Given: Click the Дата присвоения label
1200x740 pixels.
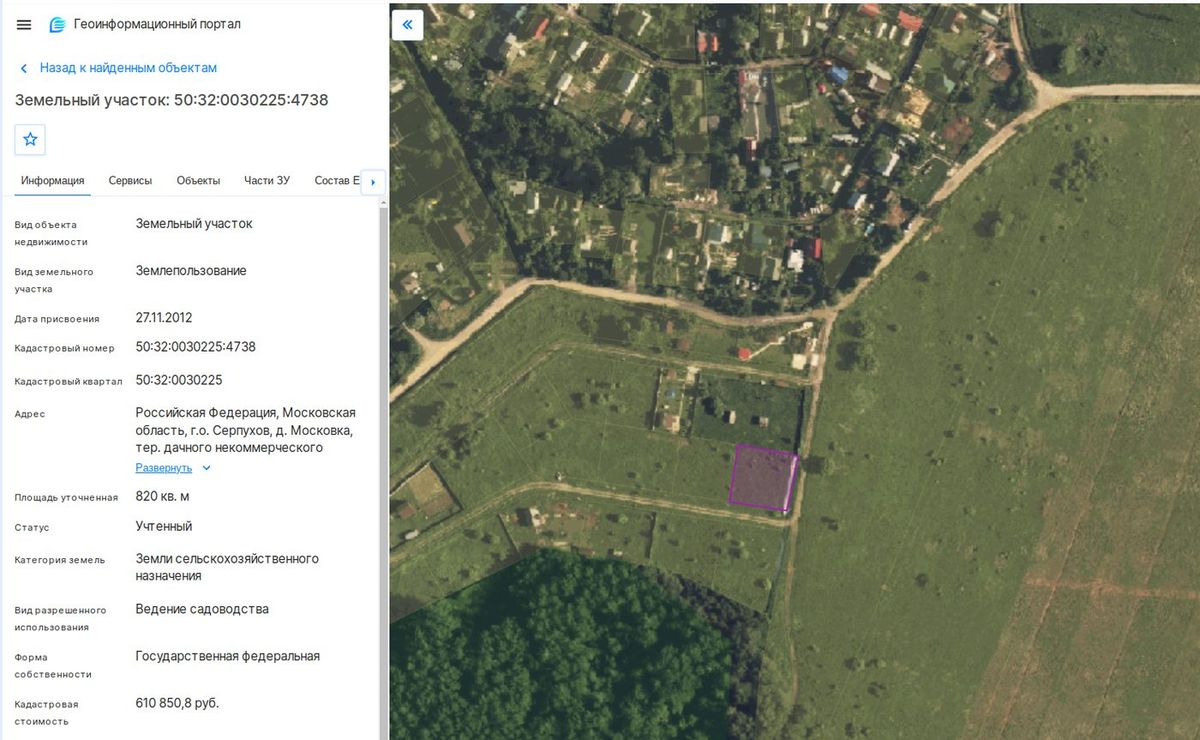Looking at the screenshot, I should click(57, 319).
